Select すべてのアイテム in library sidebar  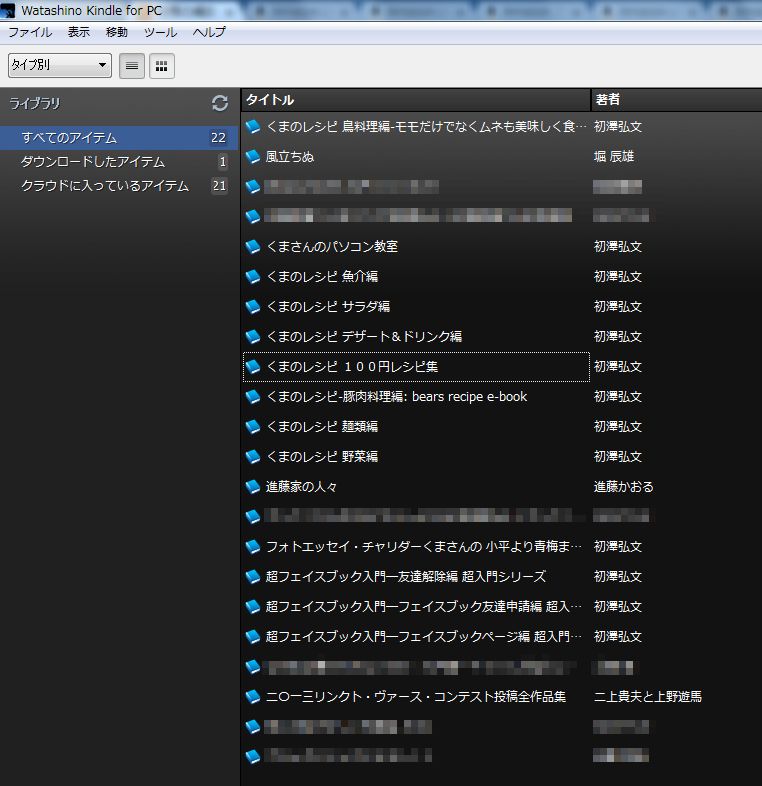pos(119,137)
